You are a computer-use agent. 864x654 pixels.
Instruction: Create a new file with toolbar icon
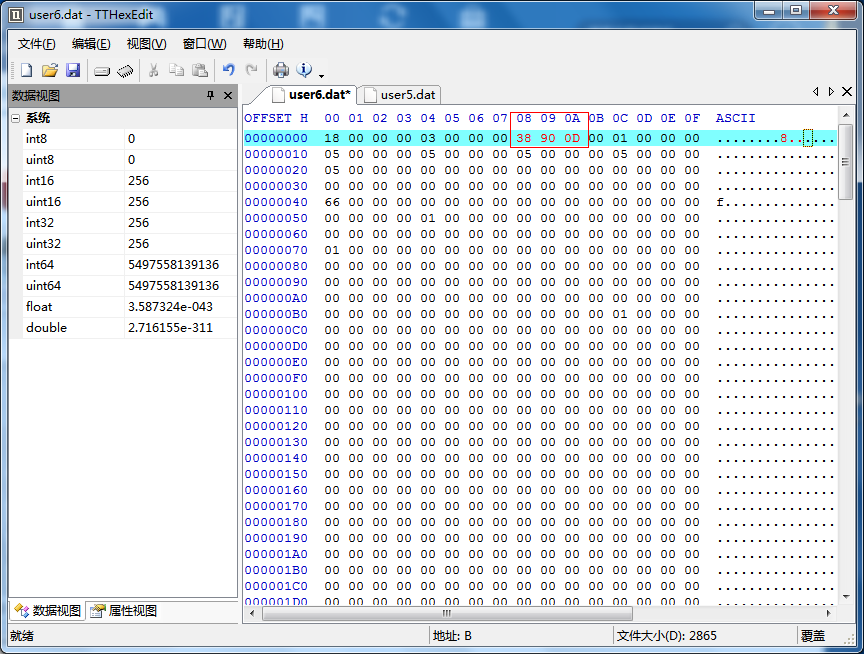pos(26,70)
